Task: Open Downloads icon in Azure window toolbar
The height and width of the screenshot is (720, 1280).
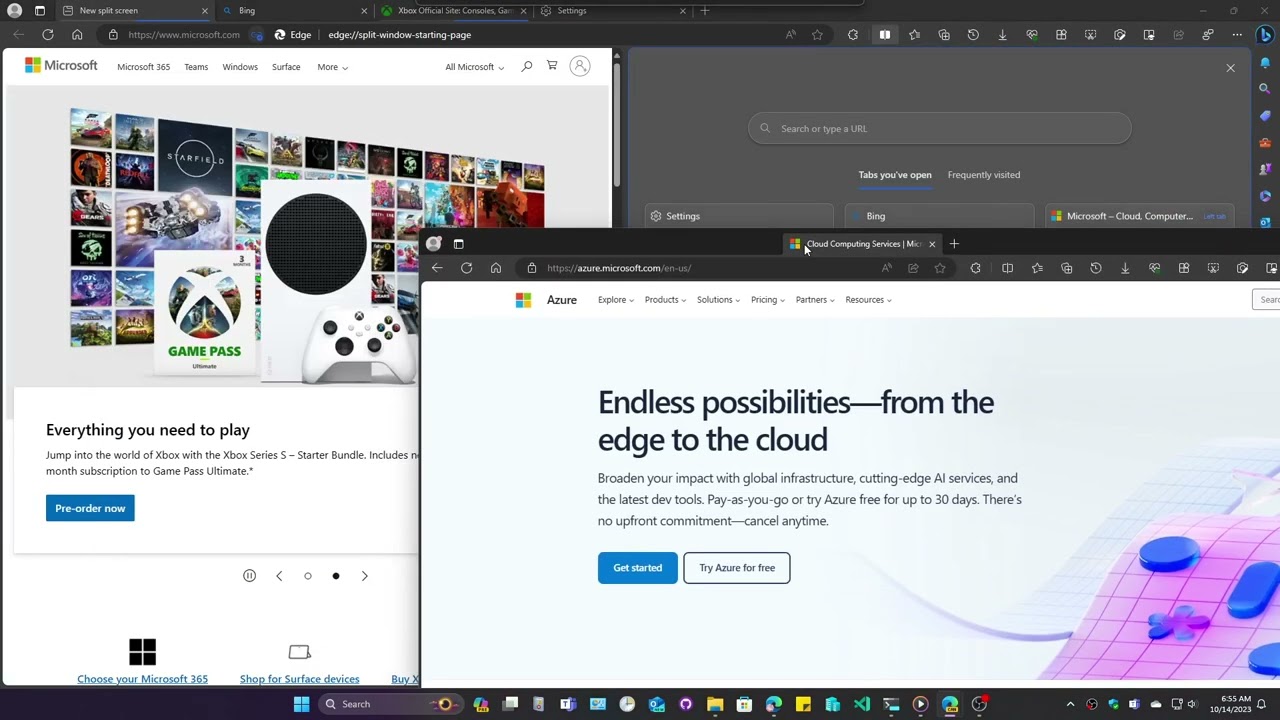Action: click(1125, 268)
